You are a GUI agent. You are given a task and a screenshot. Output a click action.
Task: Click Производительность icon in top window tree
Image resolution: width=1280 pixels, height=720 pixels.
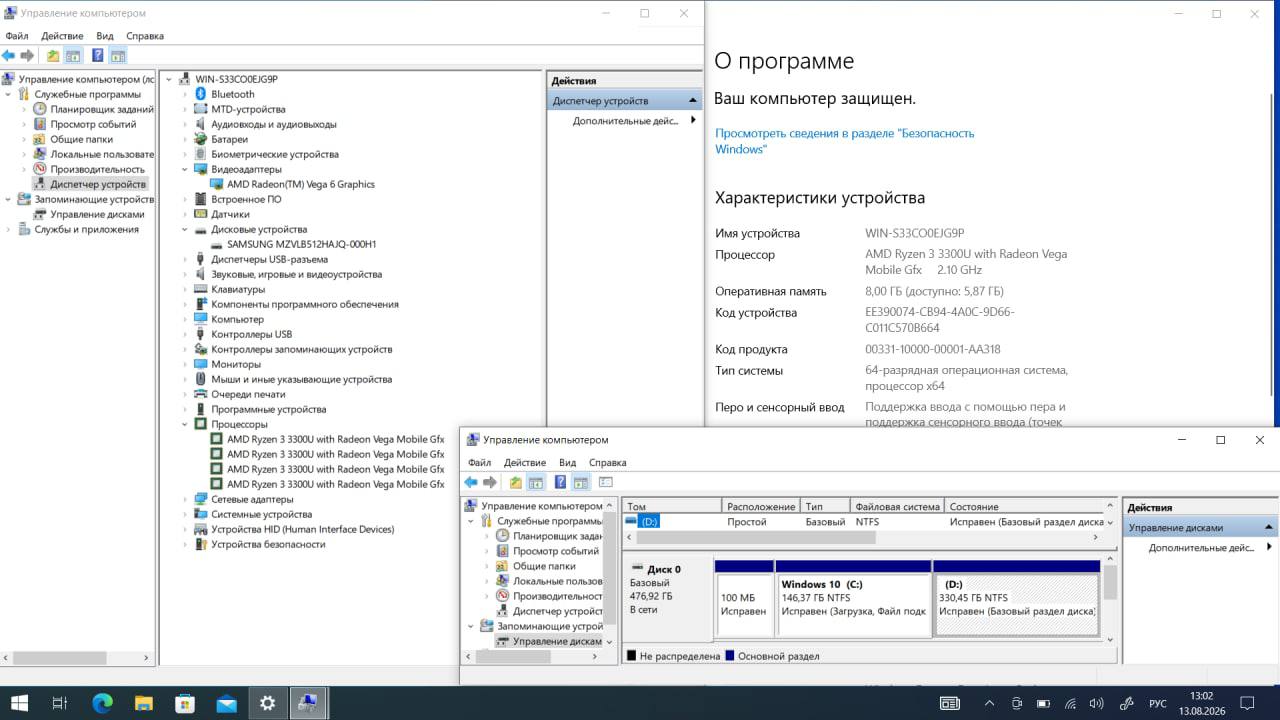tap(40, 169)
